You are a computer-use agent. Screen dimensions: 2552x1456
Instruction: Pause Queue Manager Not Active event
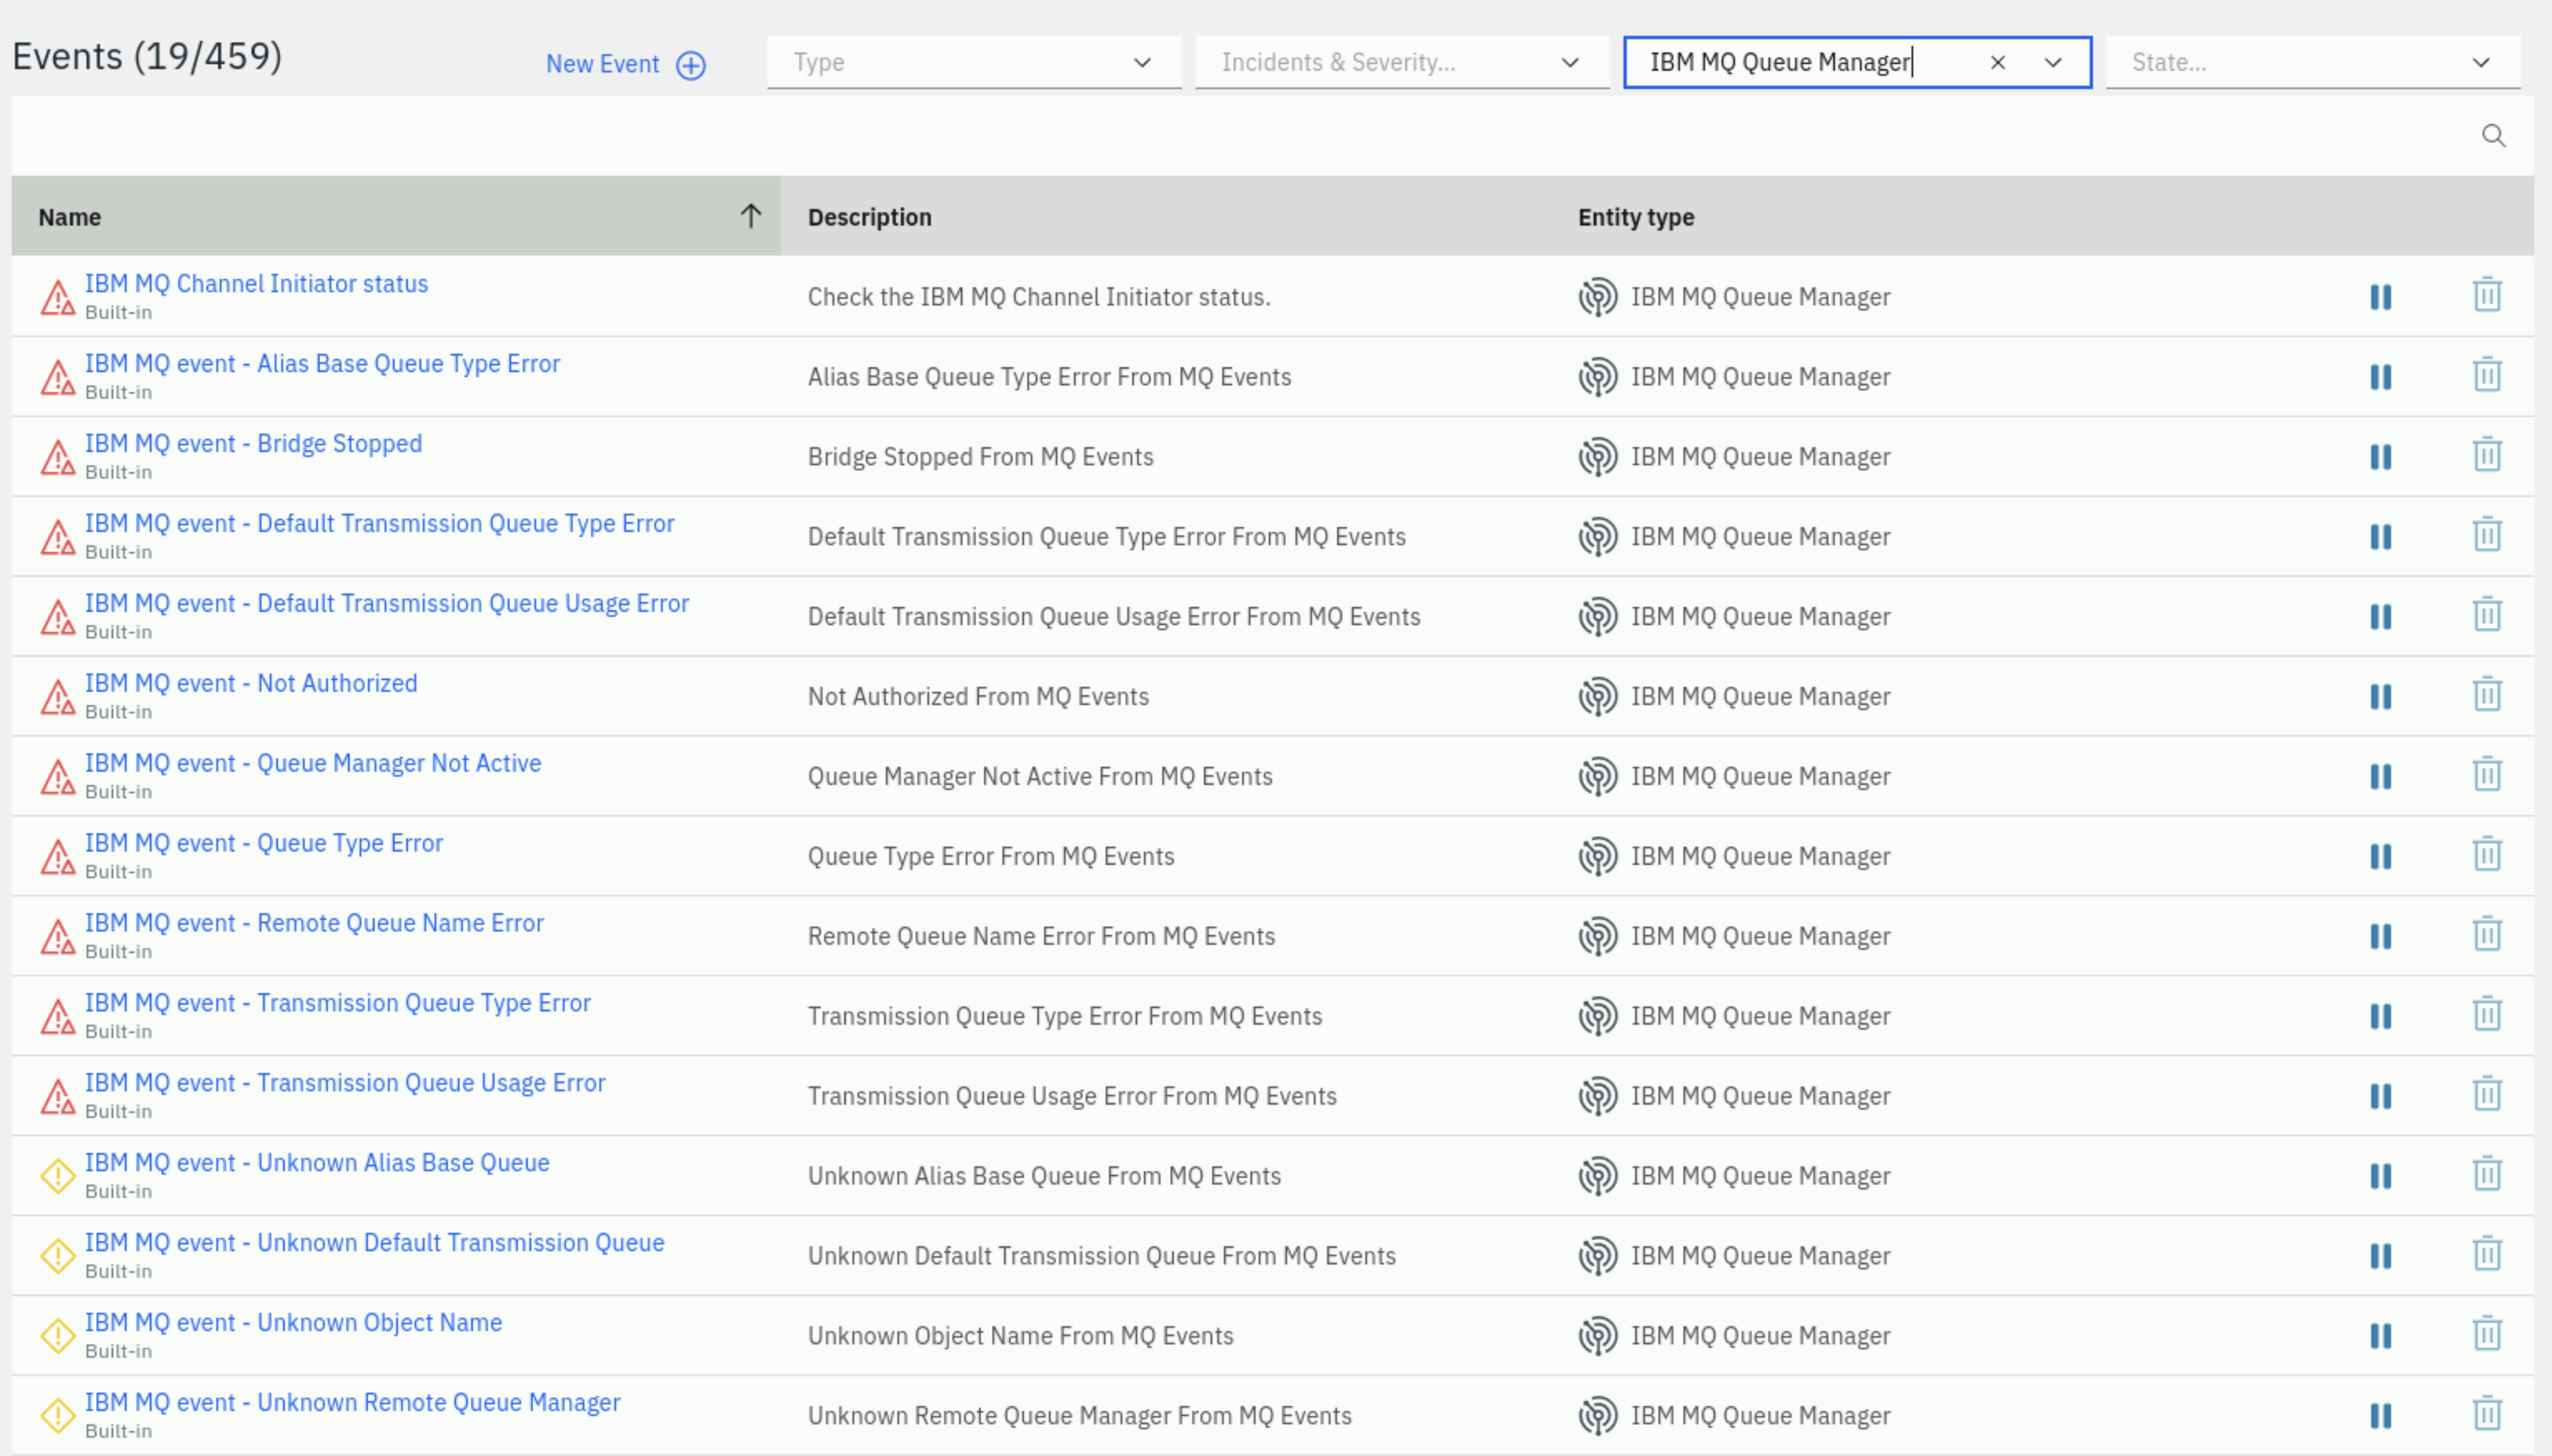point(2381,777)
